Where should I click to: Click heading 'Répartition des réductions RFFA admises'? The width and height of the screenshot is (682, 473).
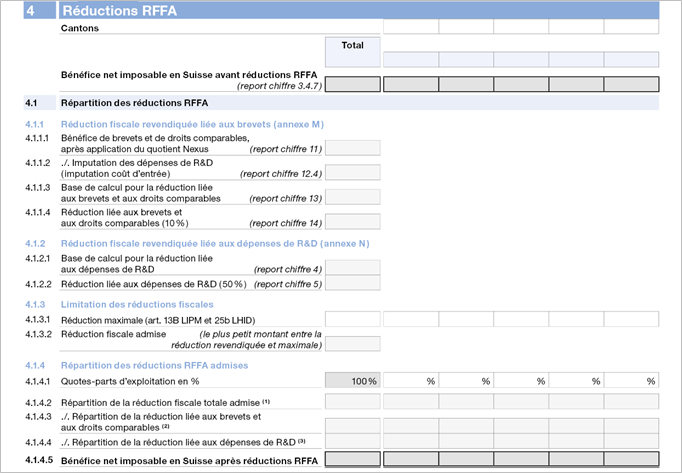(154, 366)
